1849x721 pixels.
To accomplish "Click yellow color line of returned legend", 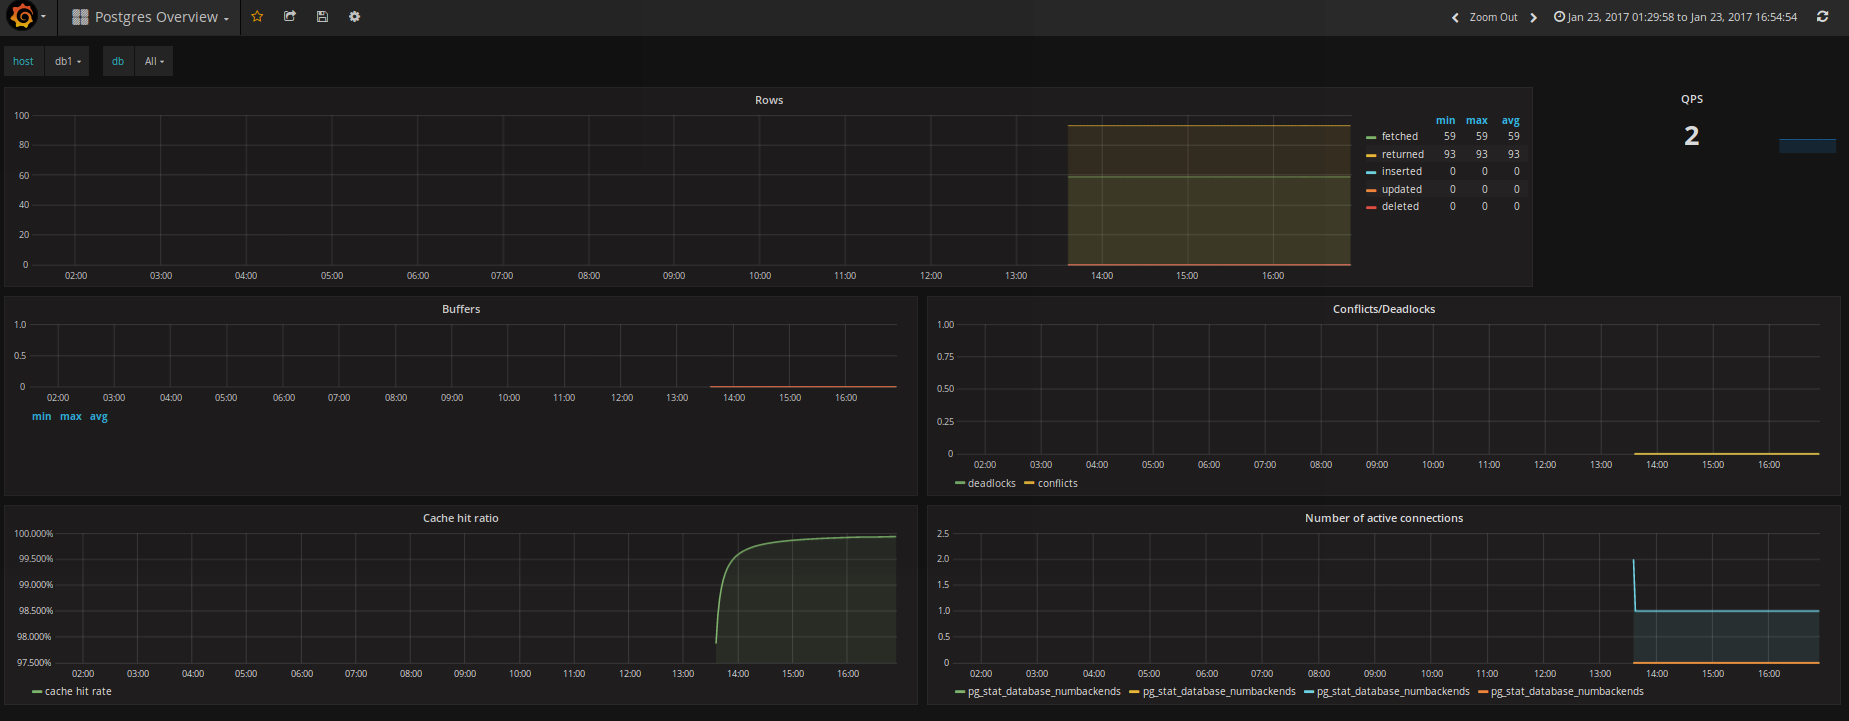I will [1371, 155].
